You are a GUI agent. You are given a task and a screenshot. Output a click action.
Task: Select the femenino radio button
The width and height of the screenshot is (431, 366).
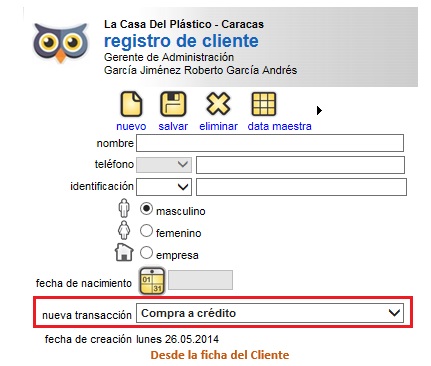pos(146,231)
